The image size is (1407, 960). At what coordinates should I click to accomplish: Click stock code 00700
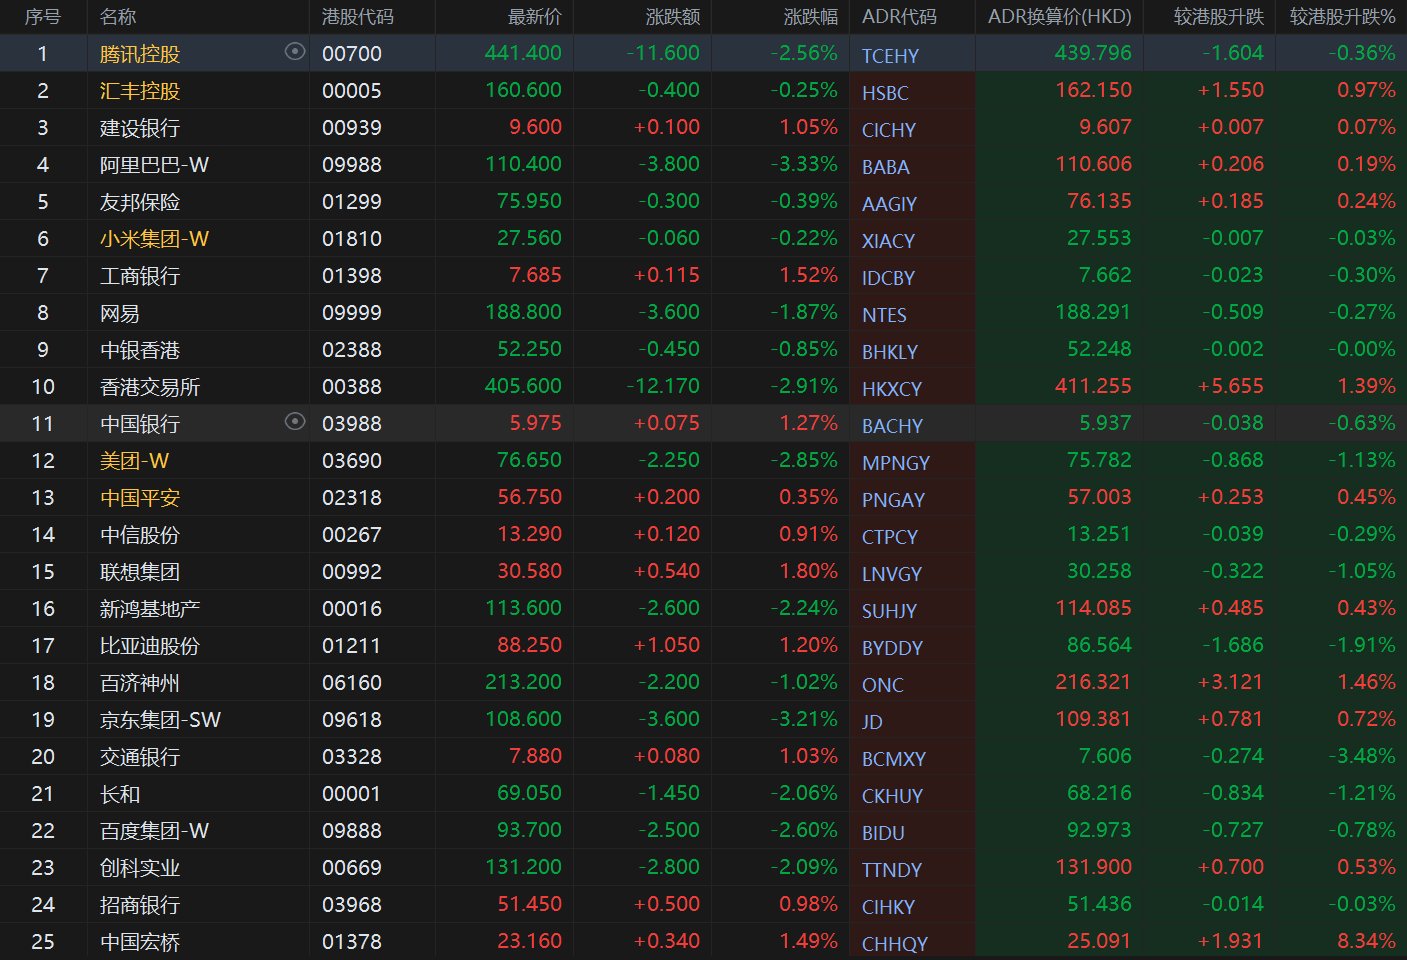pyautogui.click(x=352, y=54)
